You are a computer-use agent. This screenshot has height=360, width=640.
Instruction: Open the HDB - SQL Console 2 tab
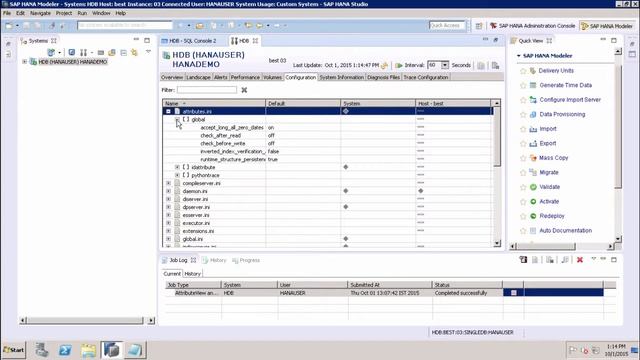tap(193, 41)
